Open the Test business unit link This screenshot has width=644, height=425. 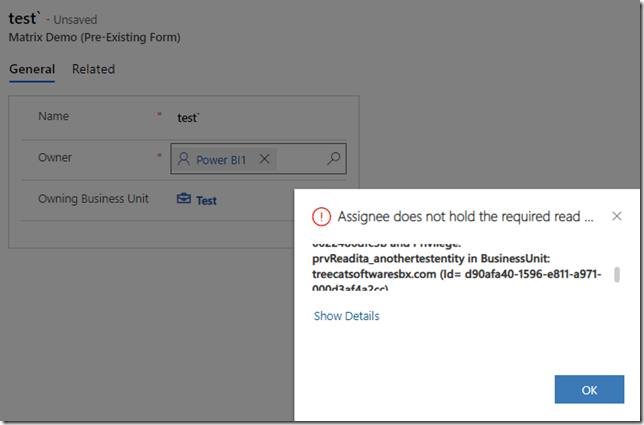(206, 200)
